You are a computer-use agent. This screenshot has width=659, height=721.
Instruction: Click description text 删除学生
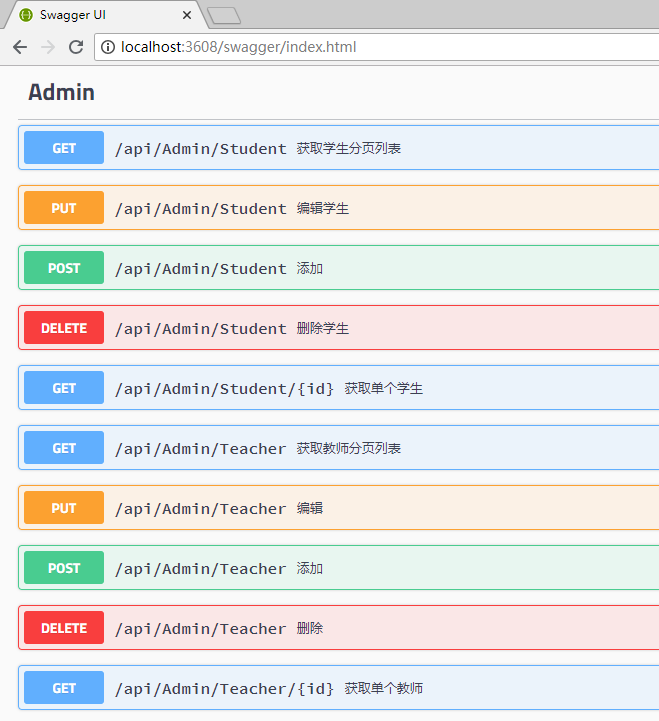point(323,328)
